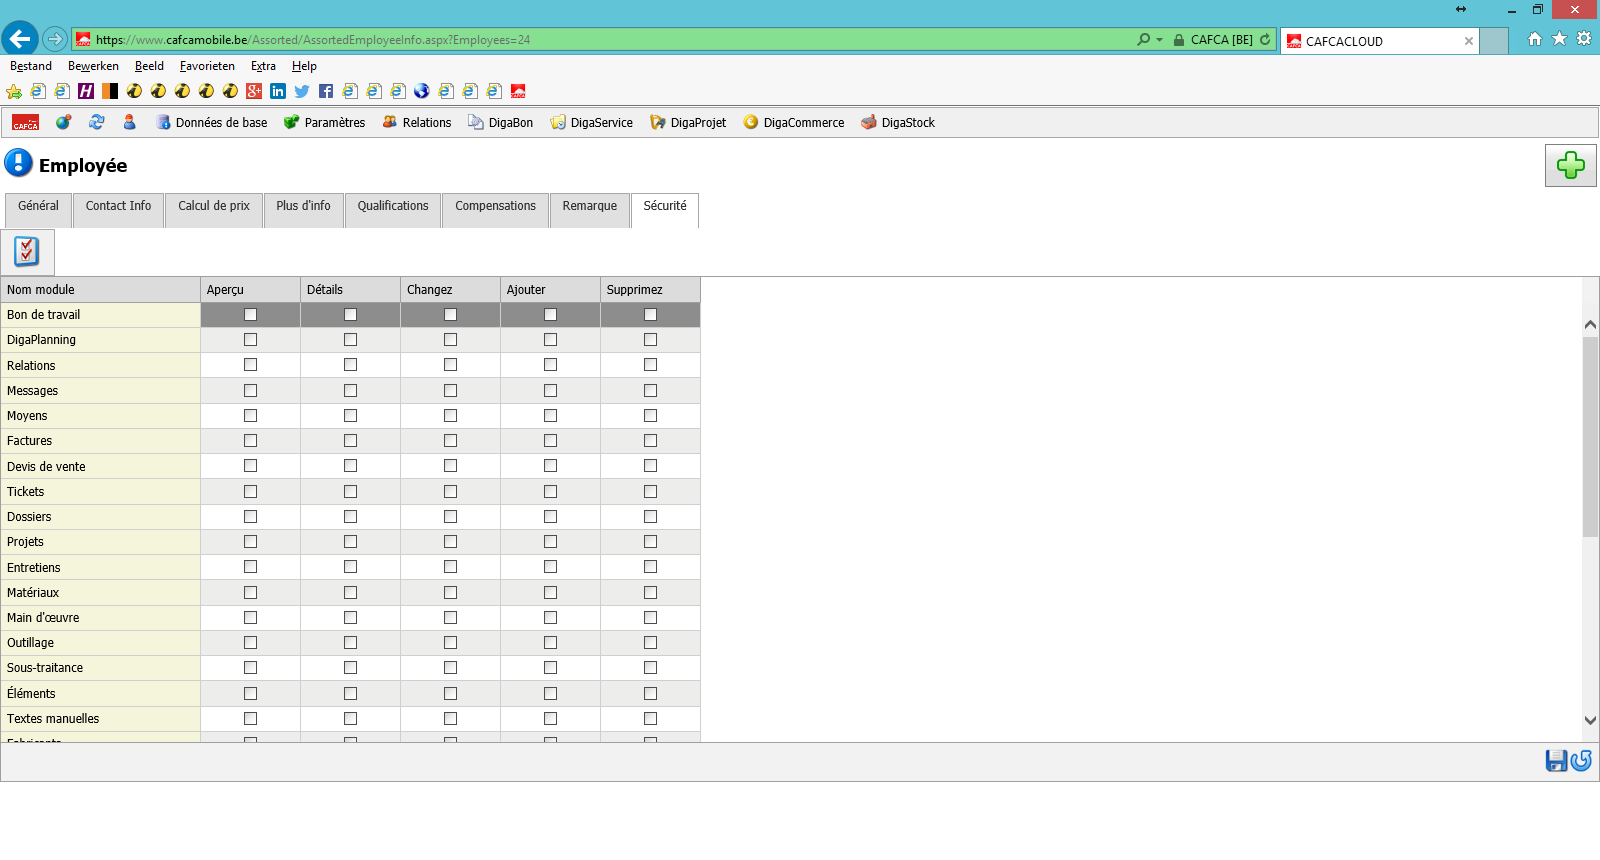
Task: Switch to the Contact Info tab
Action: coord(118,210)
